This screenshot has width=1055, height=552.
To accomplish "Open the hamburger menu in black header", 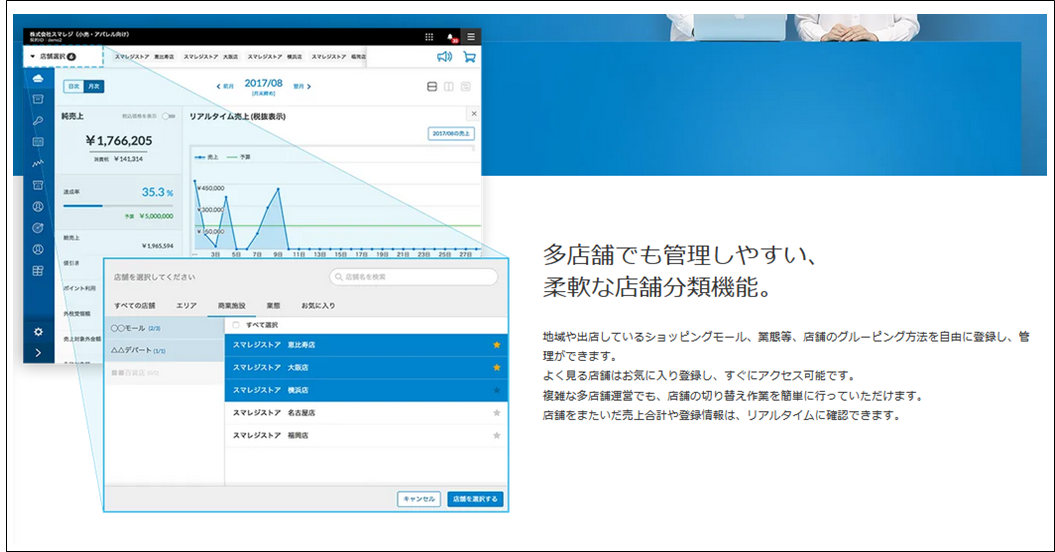I will pos(471,37).
